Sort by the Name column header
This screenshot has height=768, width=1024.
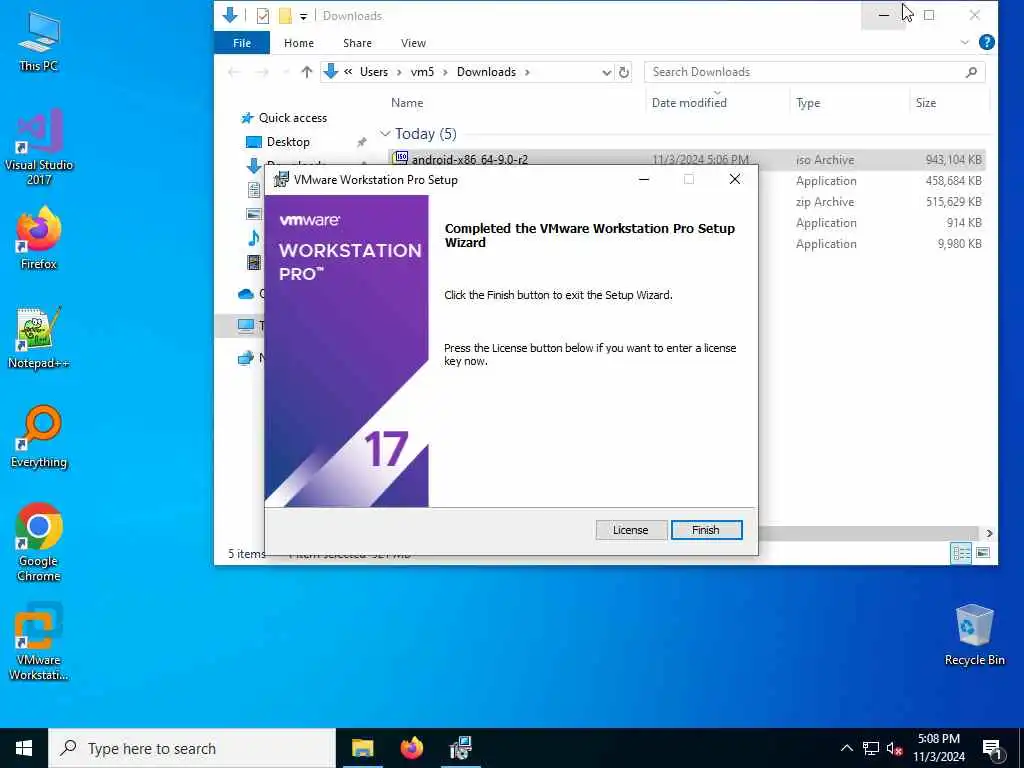pyautogui.click(x=407, y=103)
